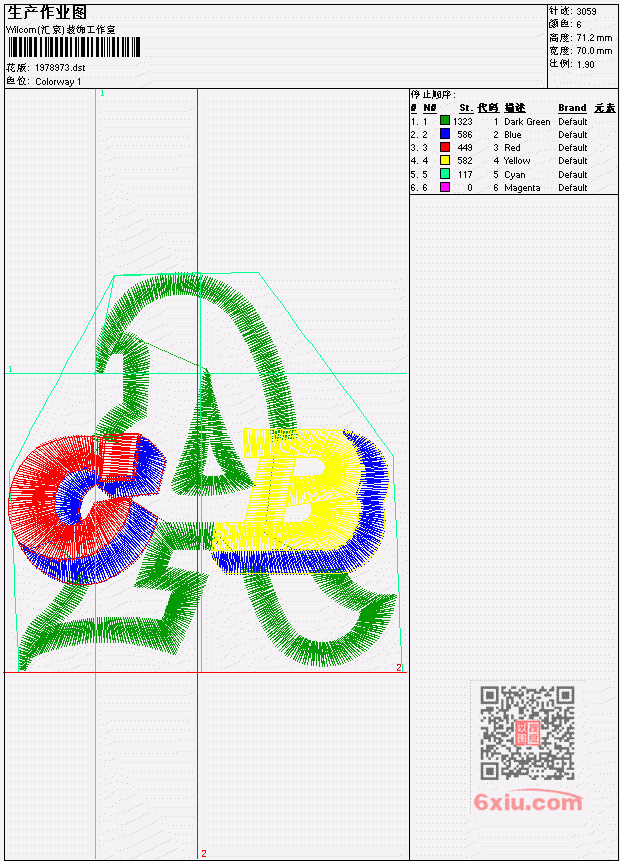The width and height of the screenshot is (620, 861).
Task: Select the 'Red' description text
Action: (512, 148)
